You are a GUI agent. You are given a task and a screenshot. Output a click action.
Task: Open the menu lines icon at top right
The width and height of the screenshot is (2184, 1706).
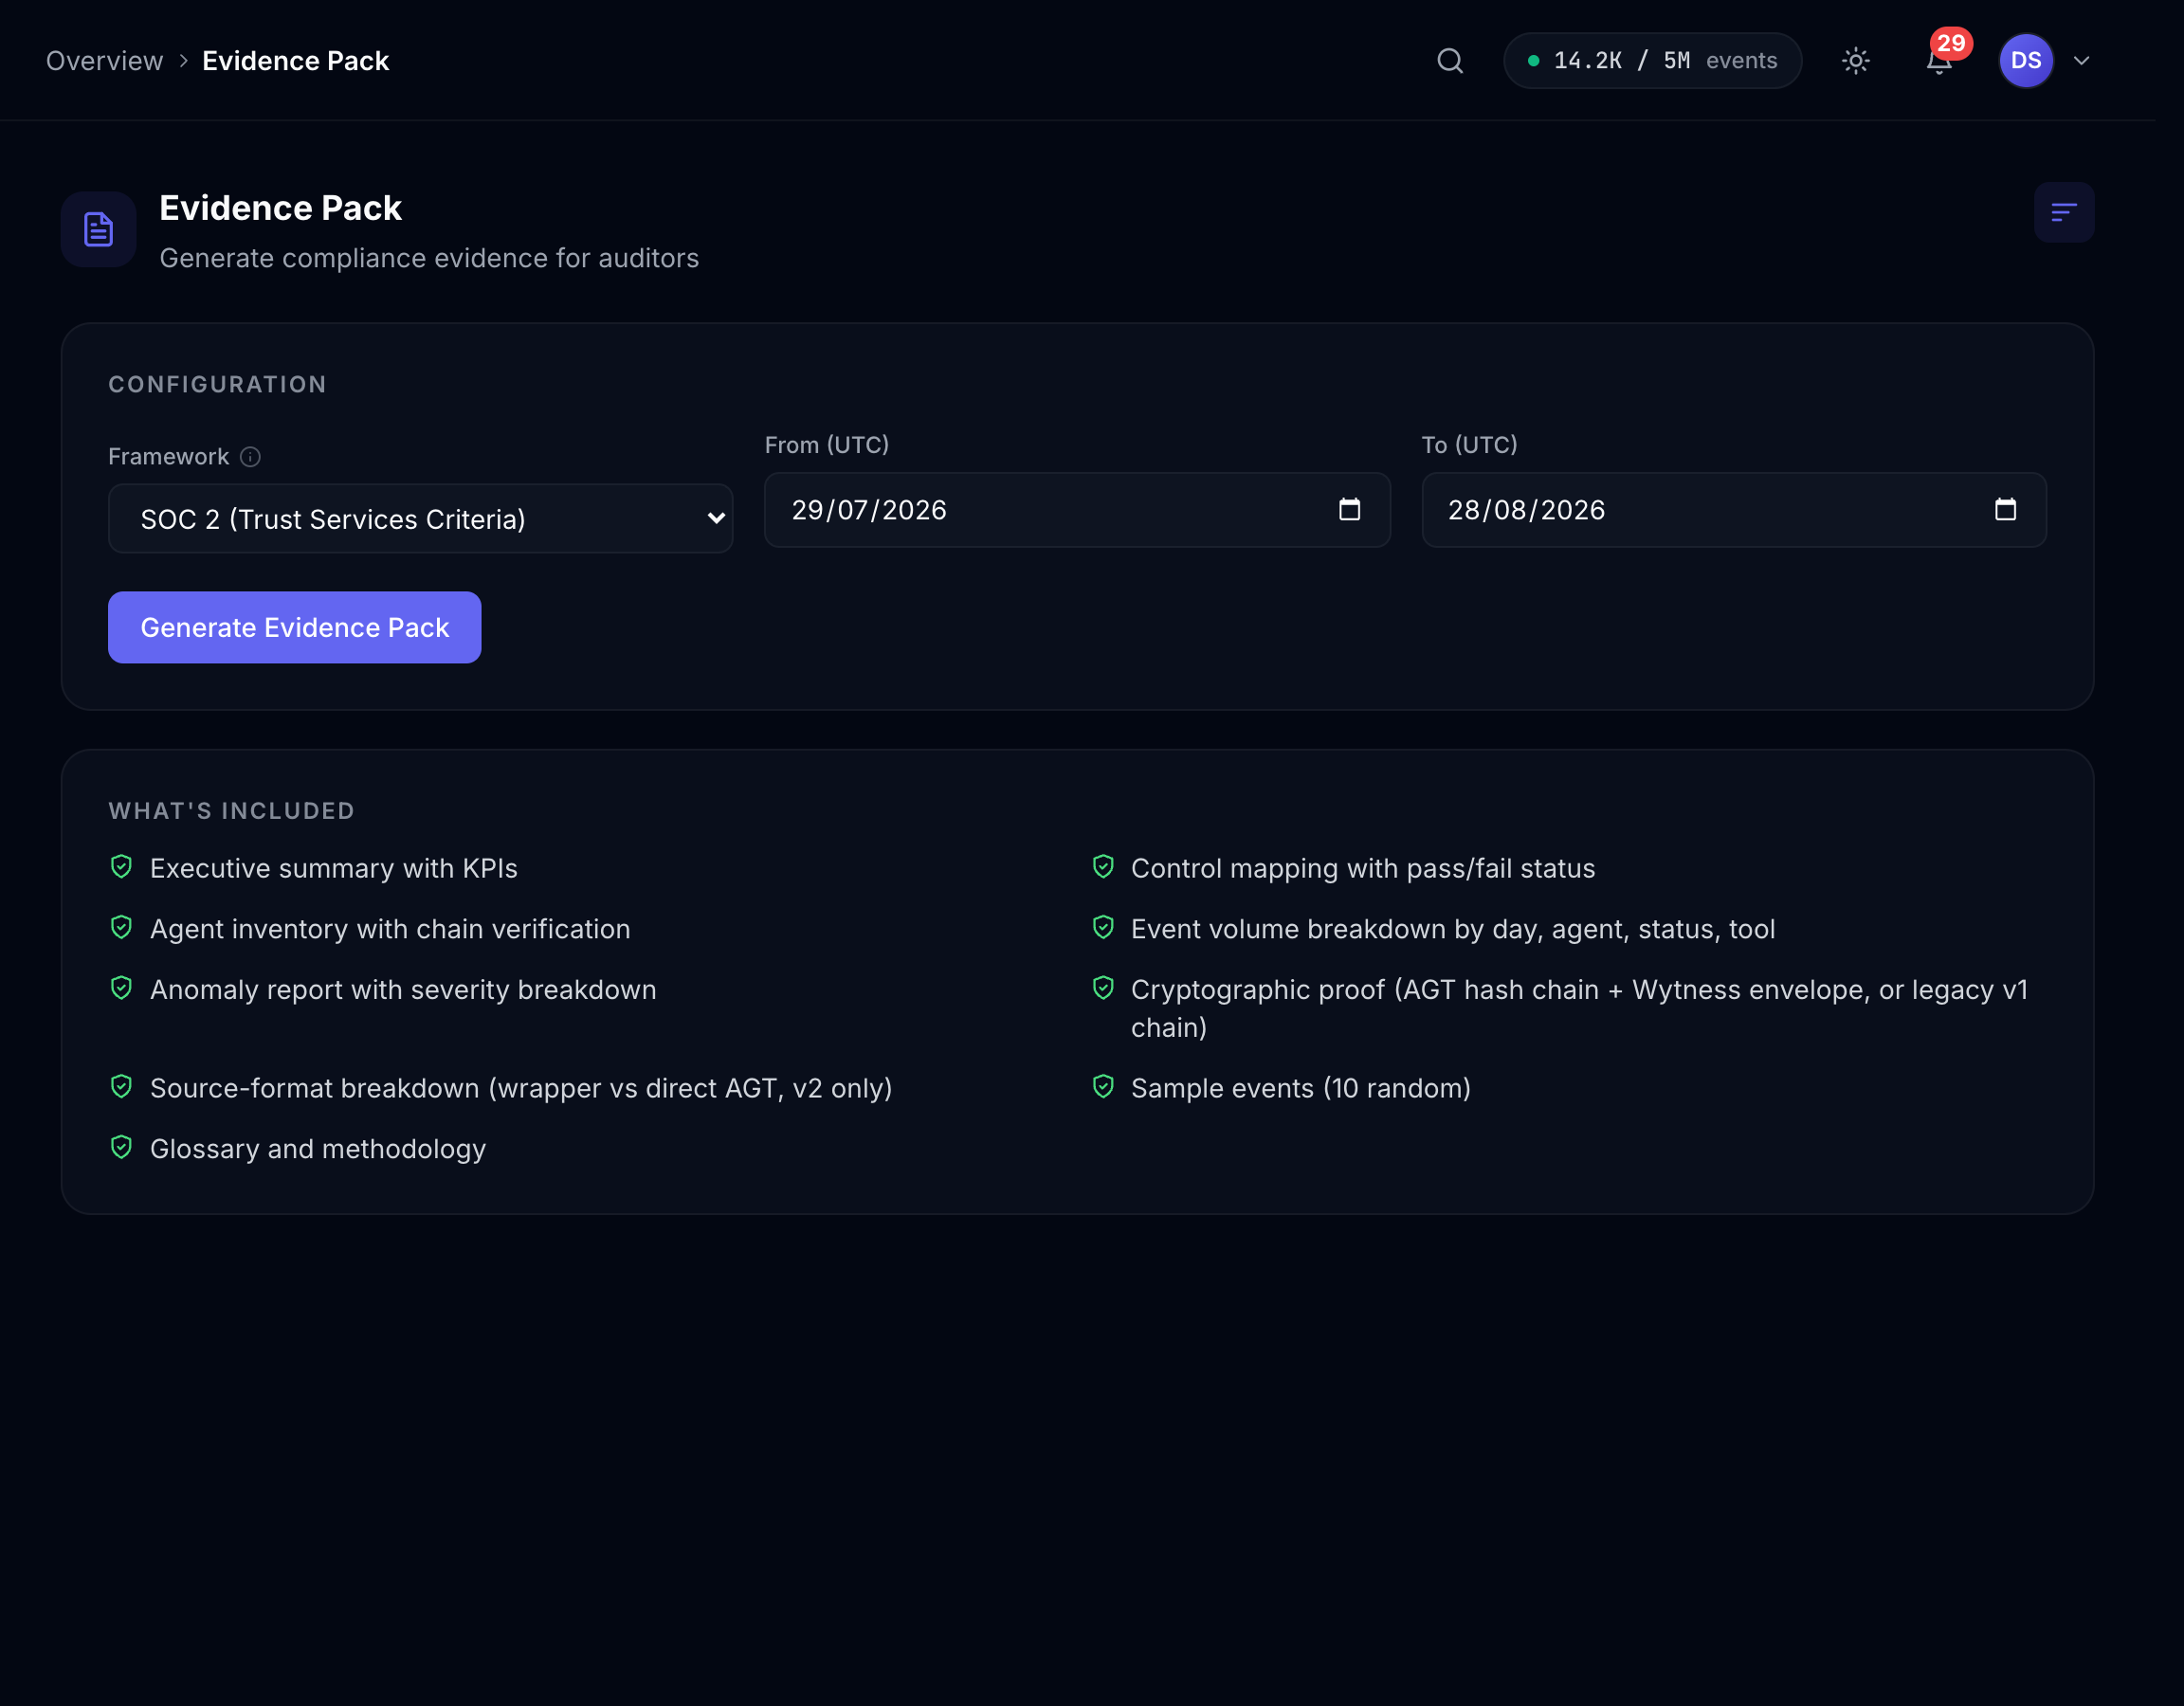coord(2064,212)
